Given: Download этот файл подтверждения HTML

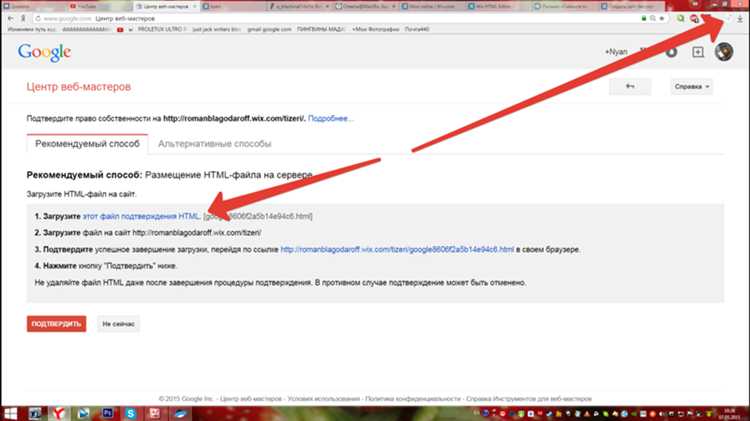Looking at the screenshot, I should (x=141, y=216).
